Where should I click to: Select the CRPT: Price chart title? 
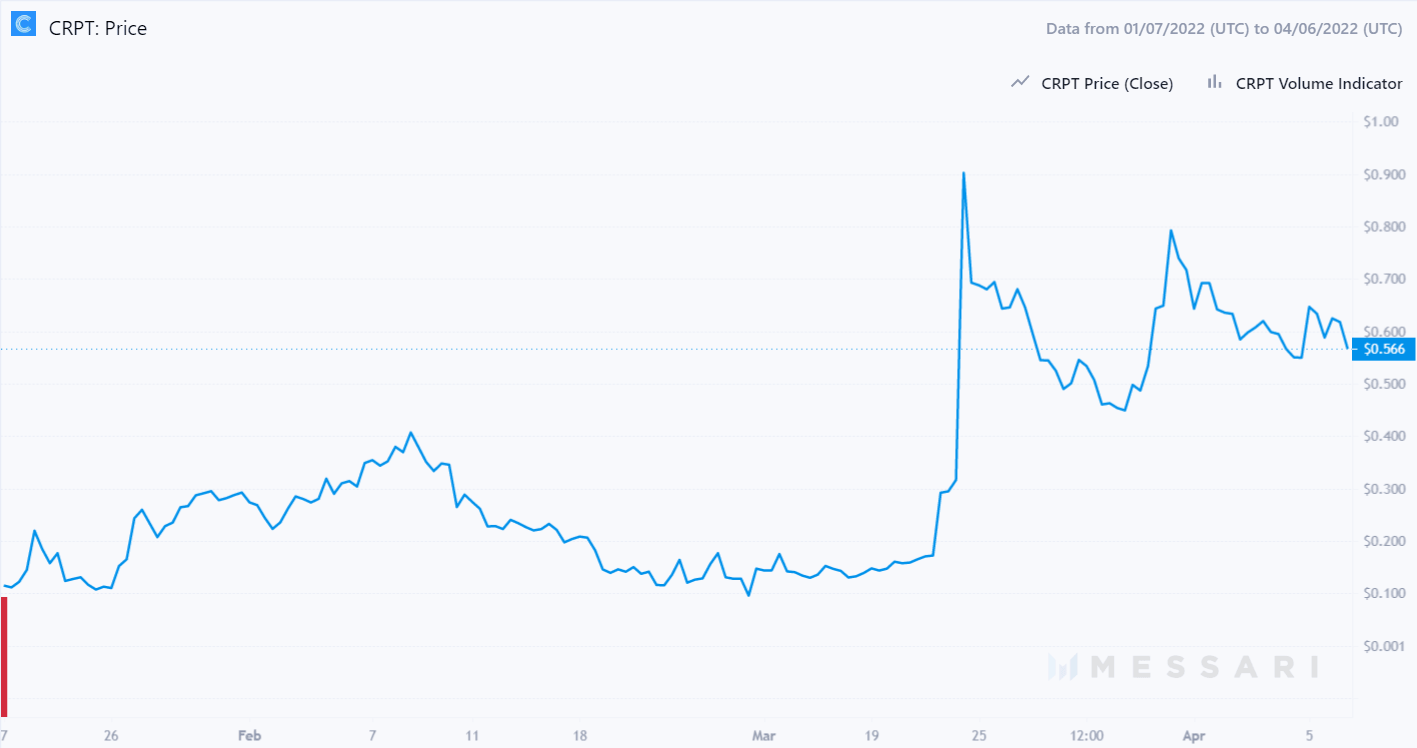pos(98,29)
